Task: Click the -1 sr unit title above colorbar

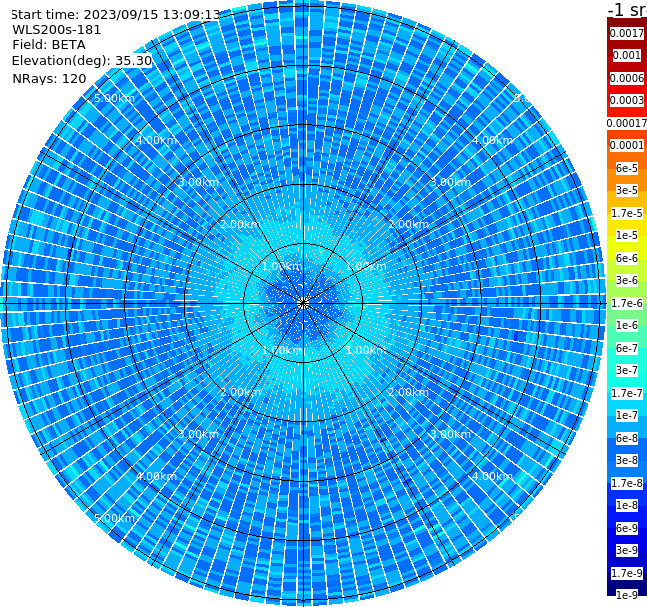Action: [627, 9]
